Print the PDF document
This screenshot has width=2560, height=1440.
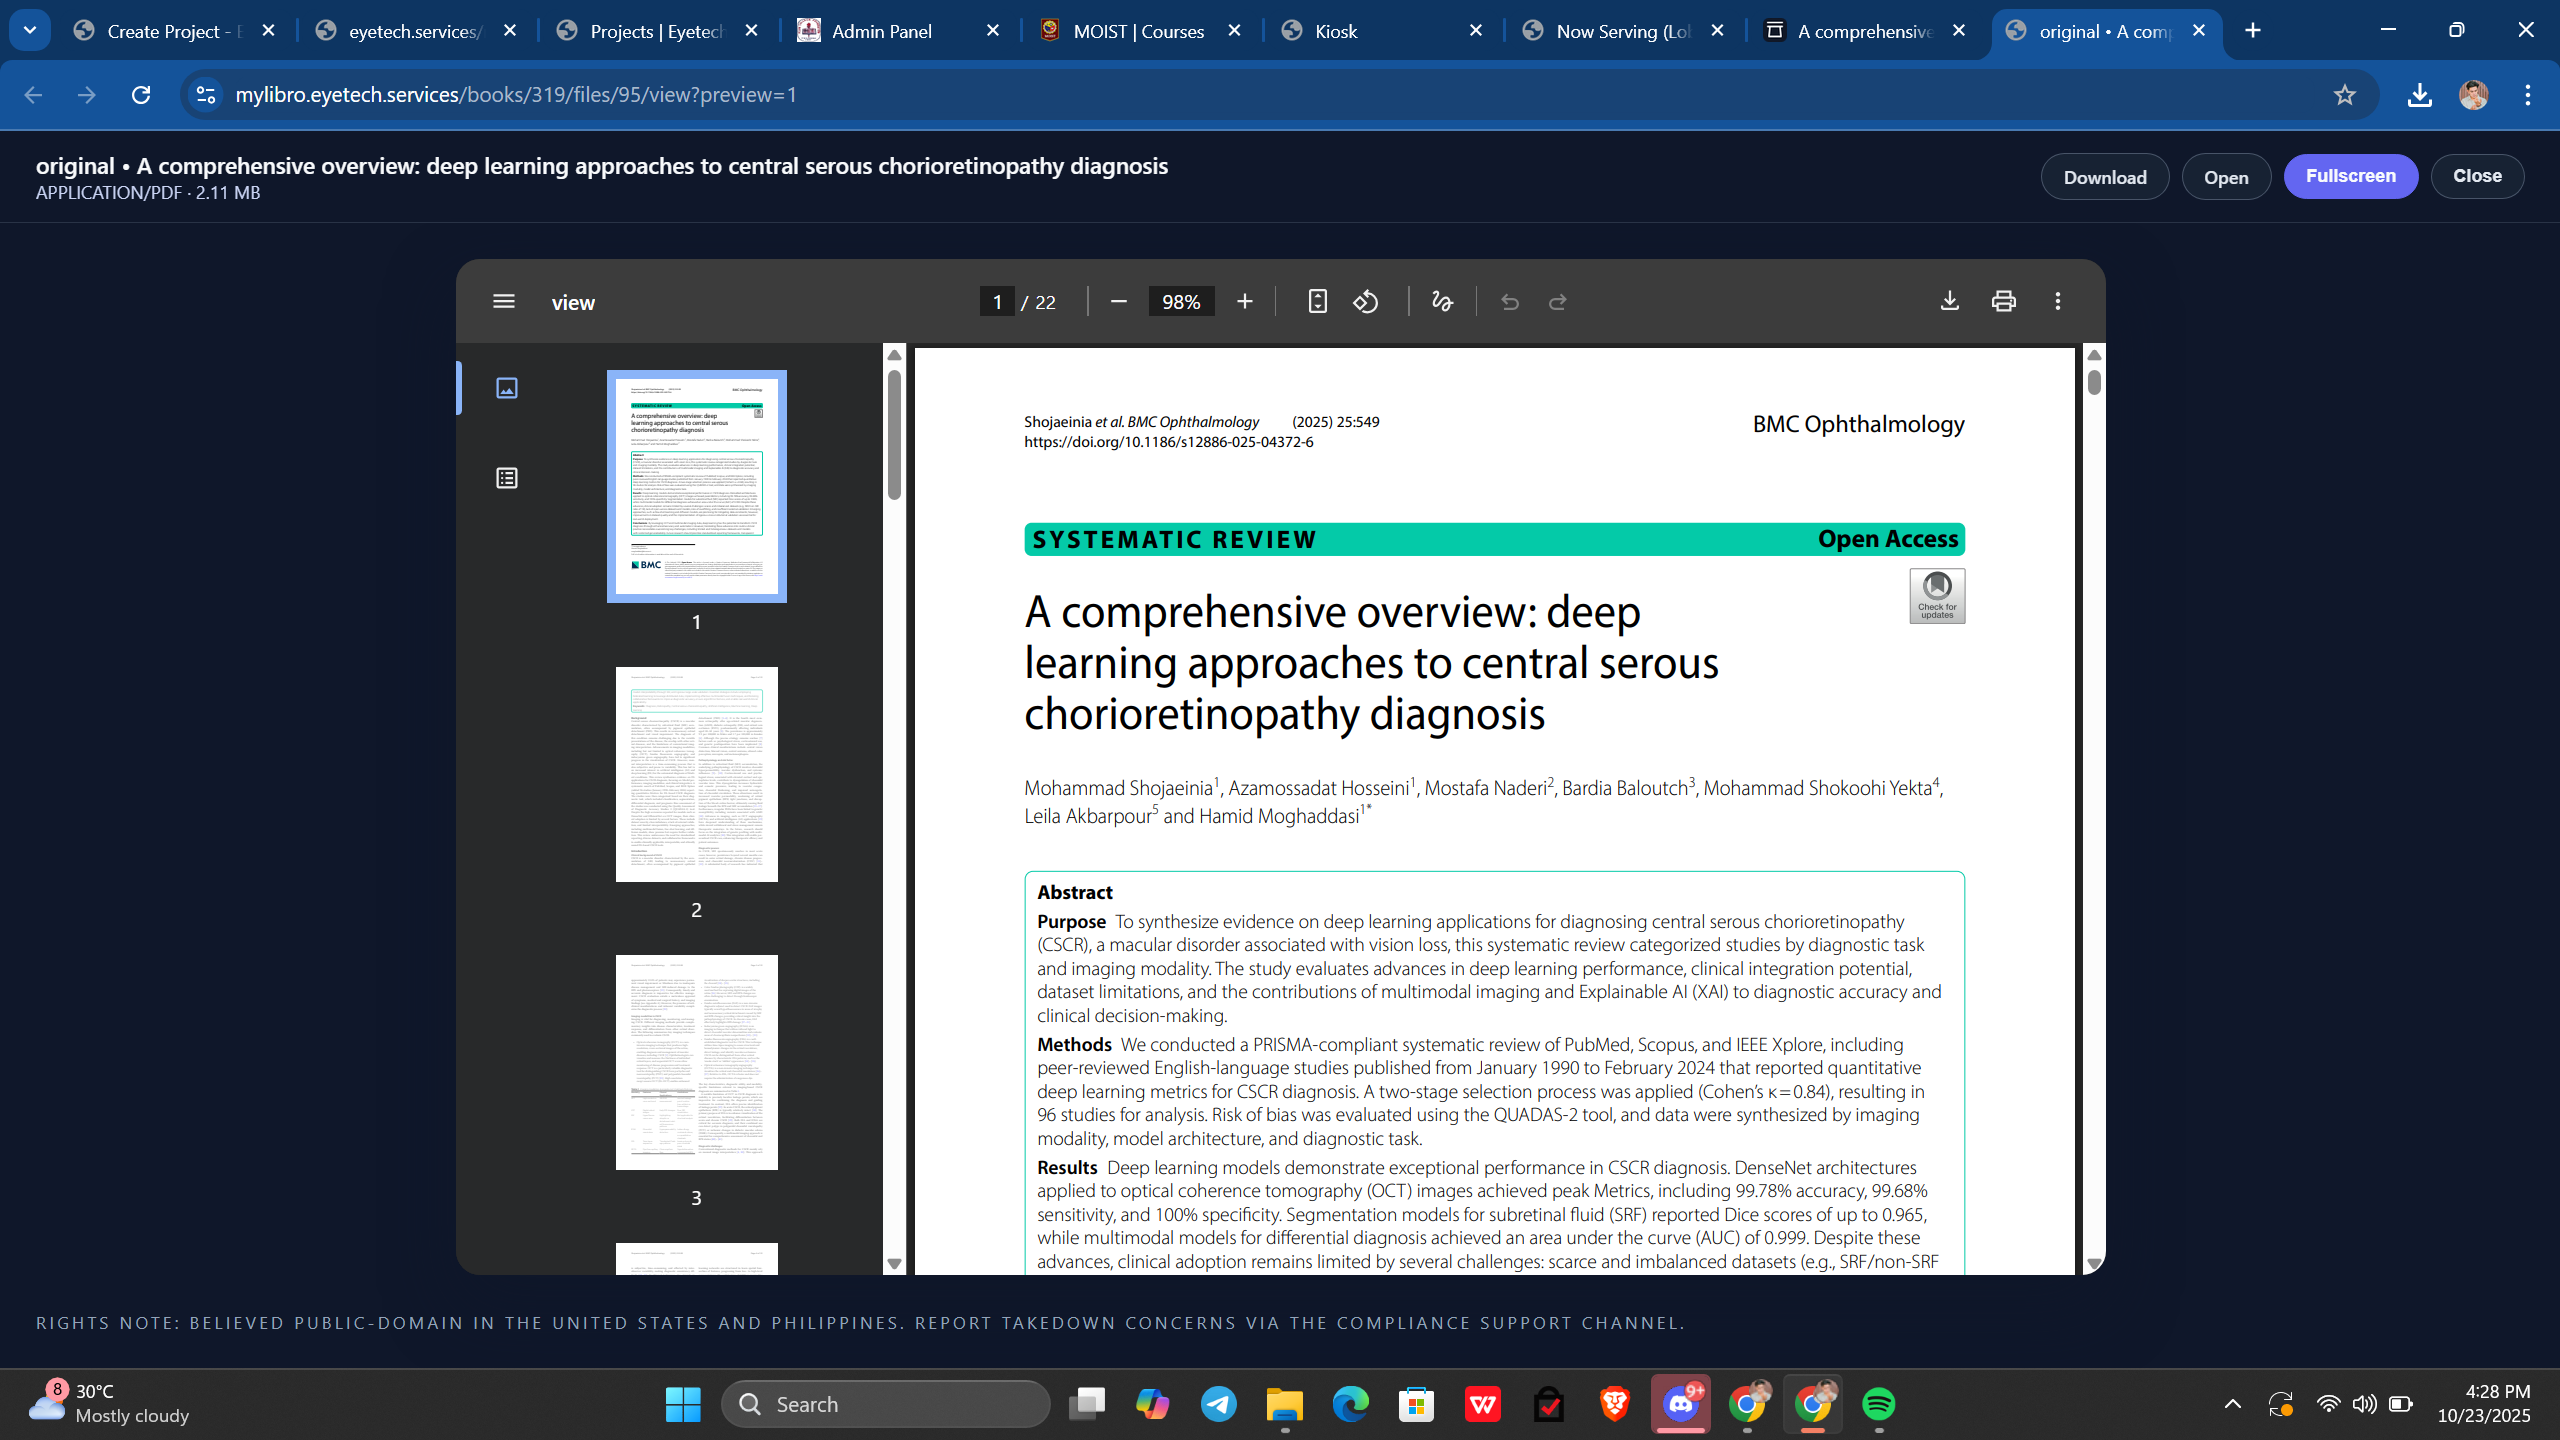click(x=2003, y=301)
